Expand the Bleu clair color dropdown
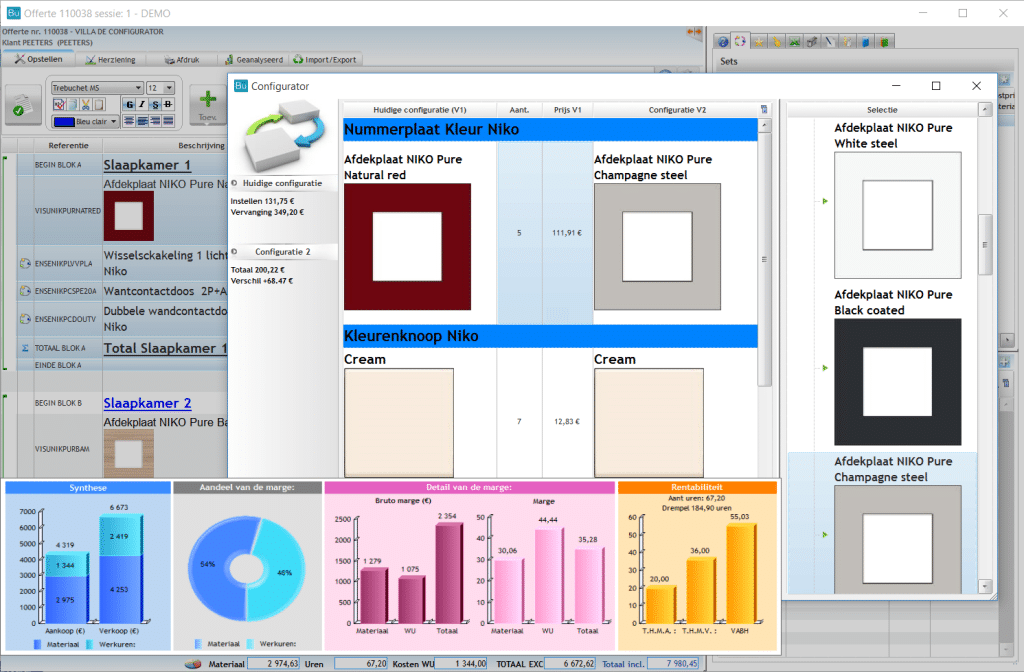 click(x=84, y=121)
